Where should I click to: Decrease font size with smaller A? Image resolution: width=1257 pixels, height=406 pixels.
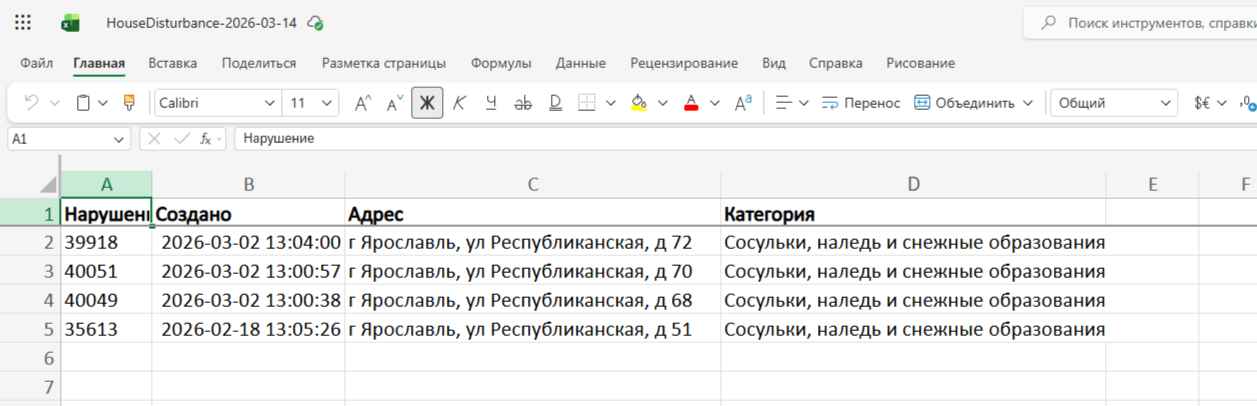[394, 103]
